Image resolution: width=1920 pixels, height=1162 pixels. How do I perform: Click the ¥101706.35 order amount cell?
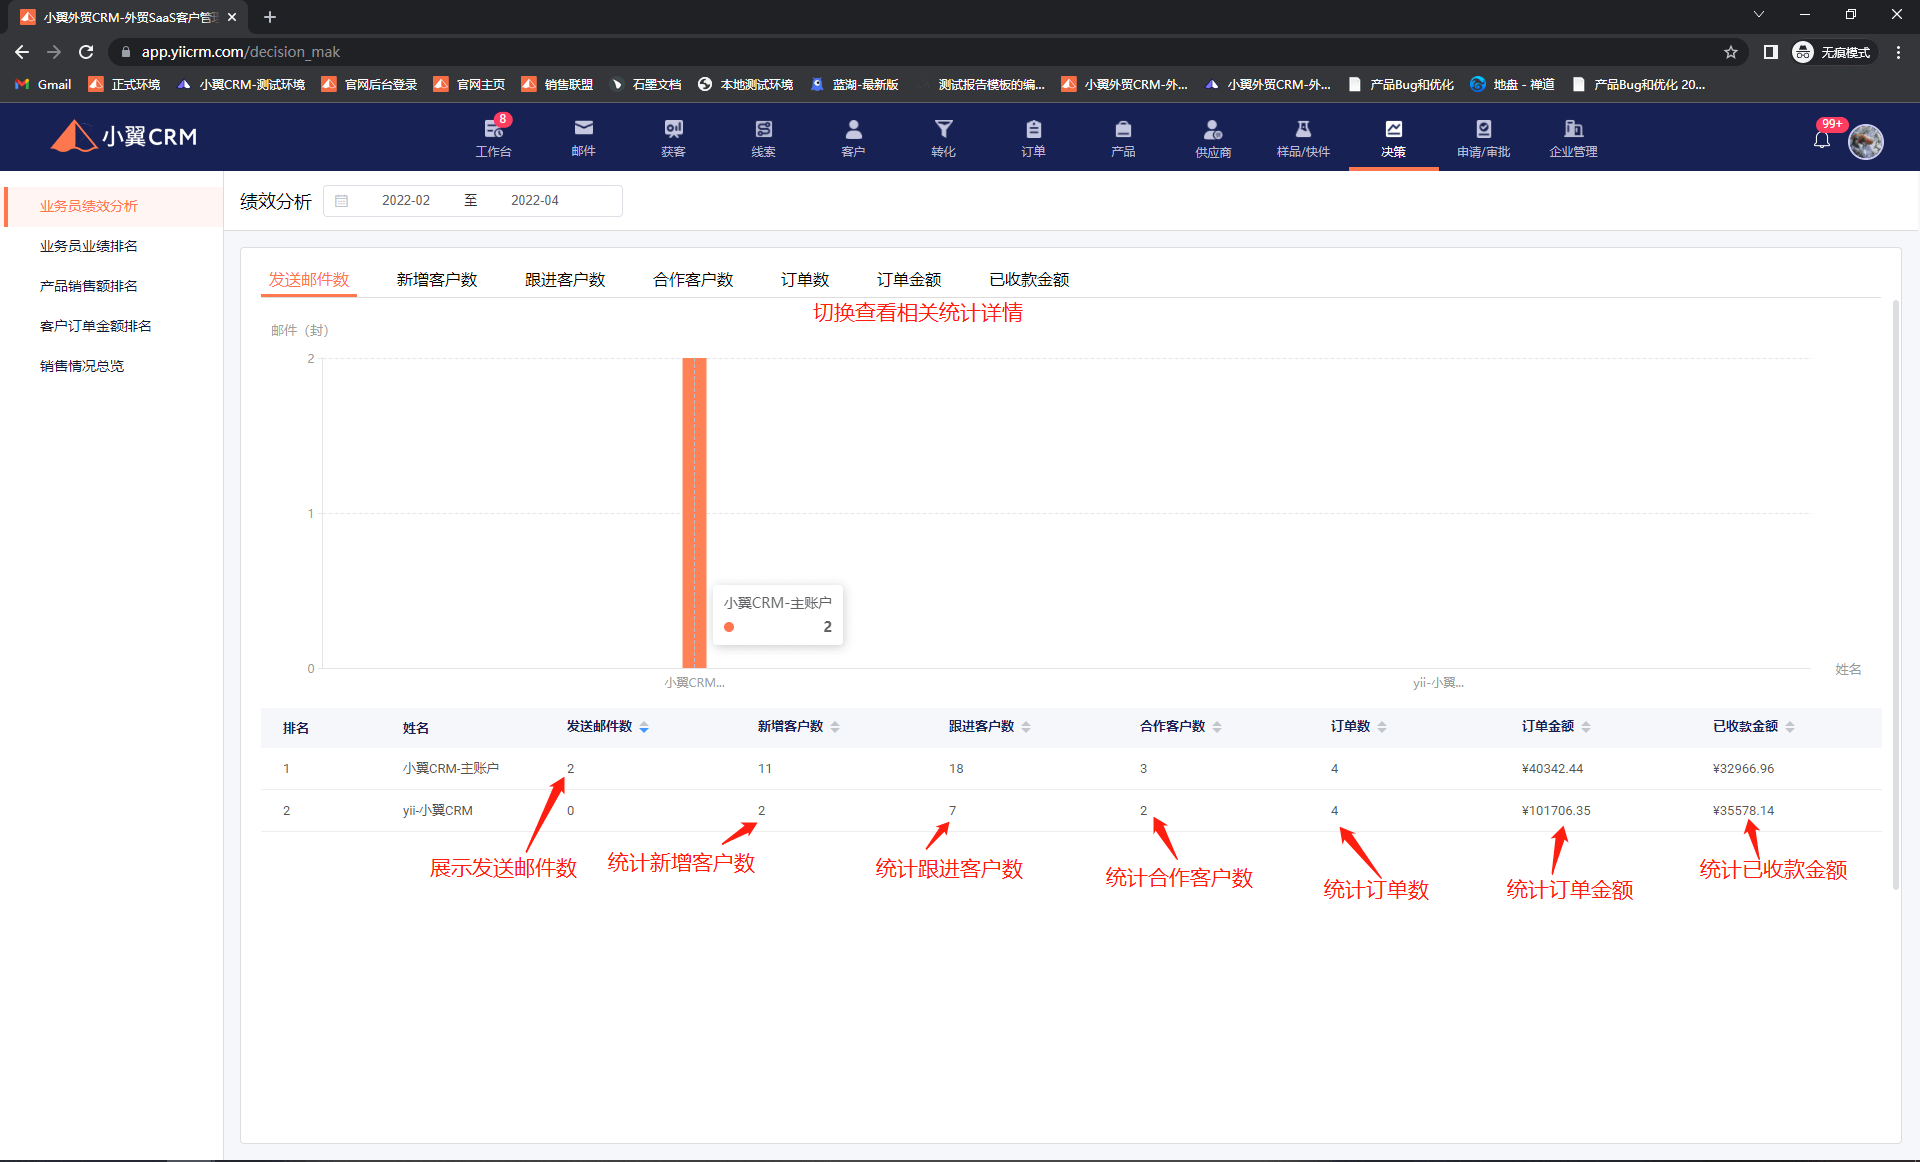click(x=1556, y=811)
